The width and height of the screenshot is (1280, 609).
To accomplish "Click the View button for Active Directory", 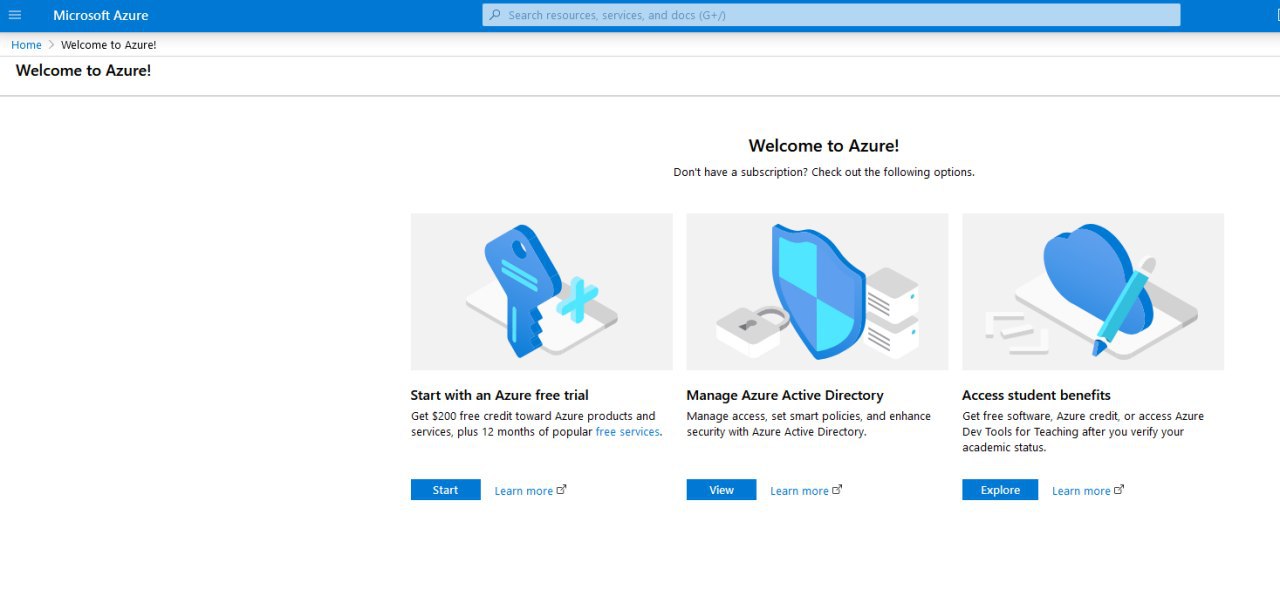I will 721,490.
